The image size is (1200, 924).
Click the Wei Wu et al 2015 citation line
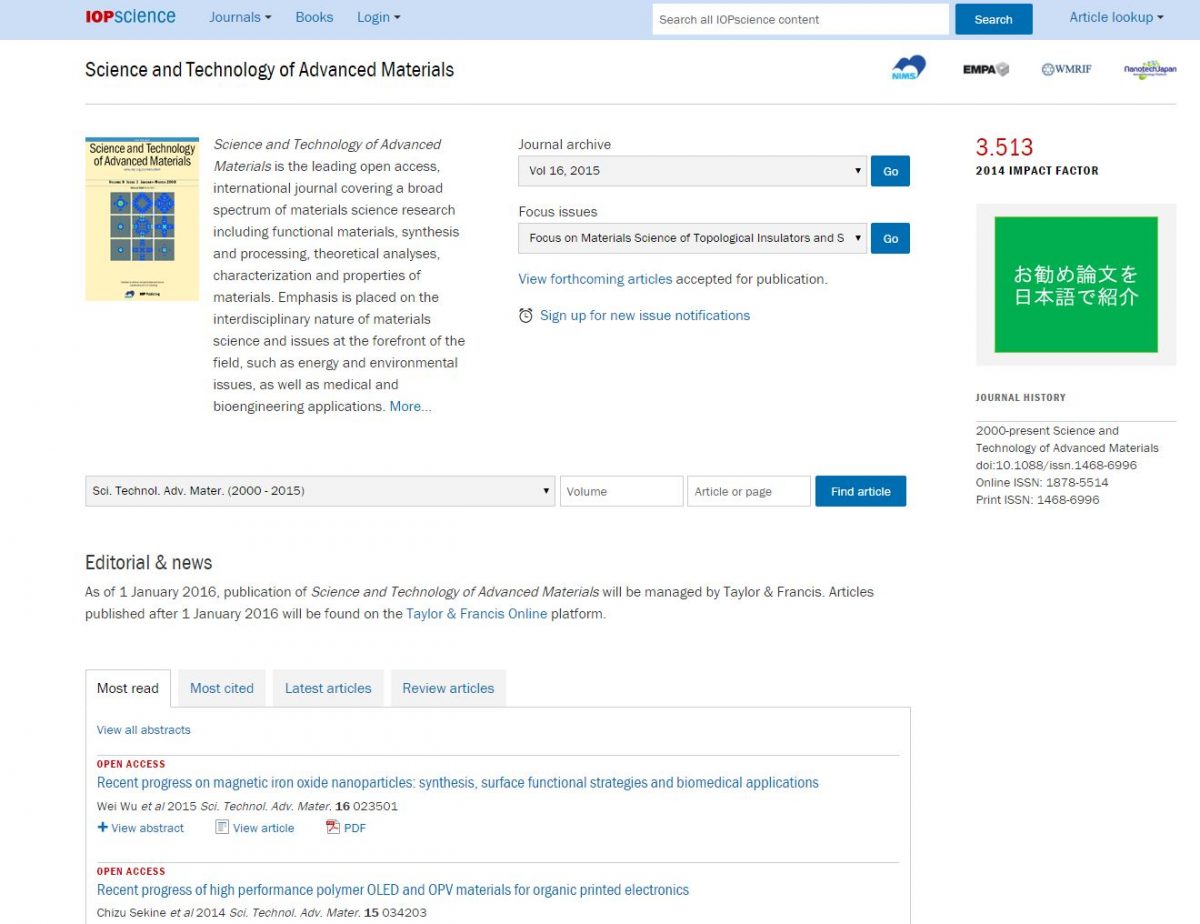coord(247,806)
